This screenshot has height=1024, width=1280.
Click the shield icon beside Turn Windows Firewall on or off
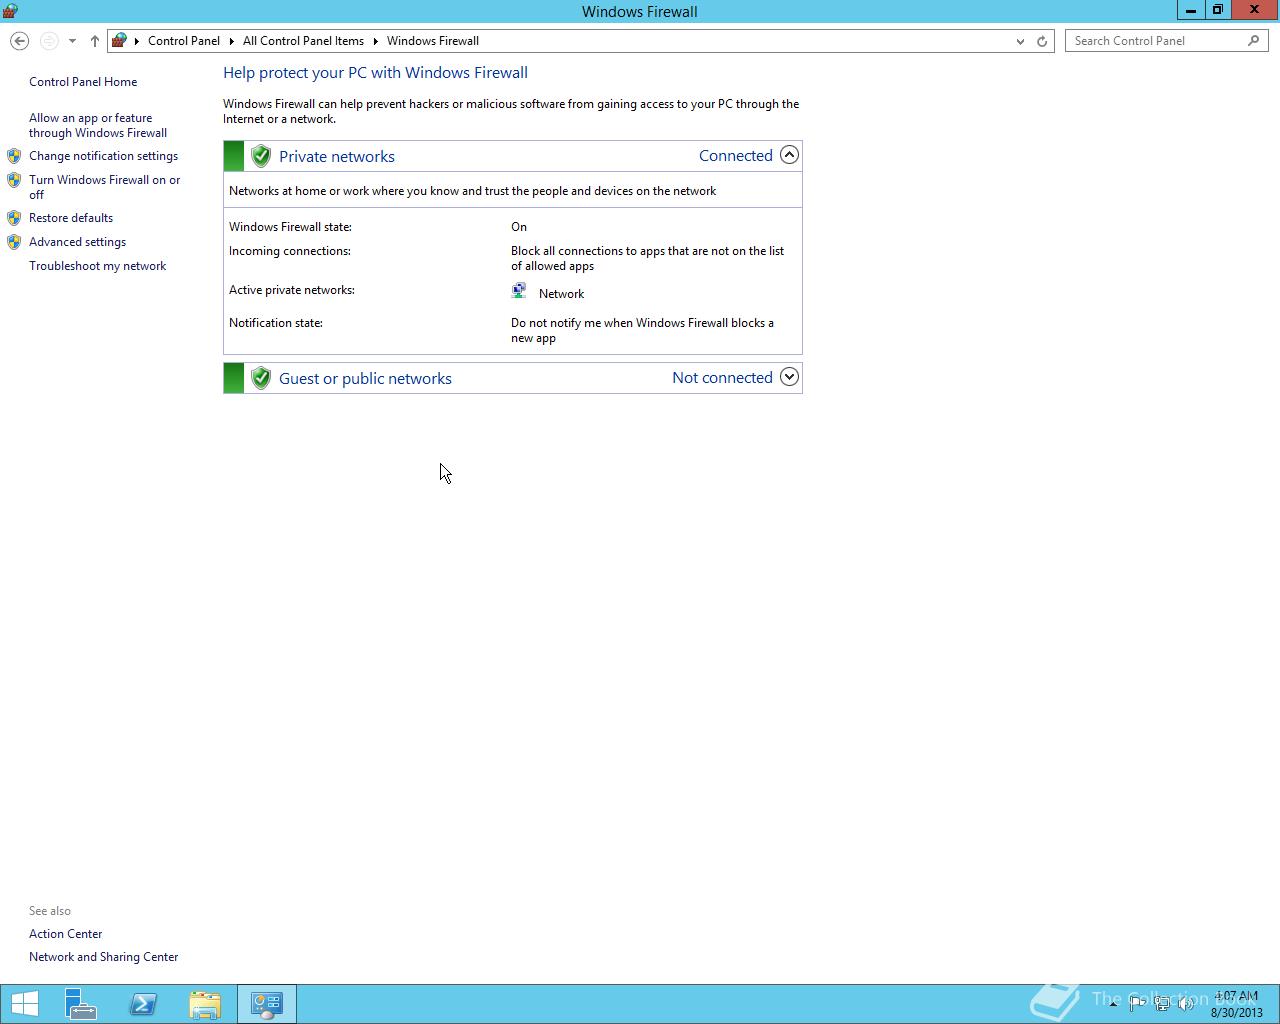pyautogui.click(x=14, y=180)
